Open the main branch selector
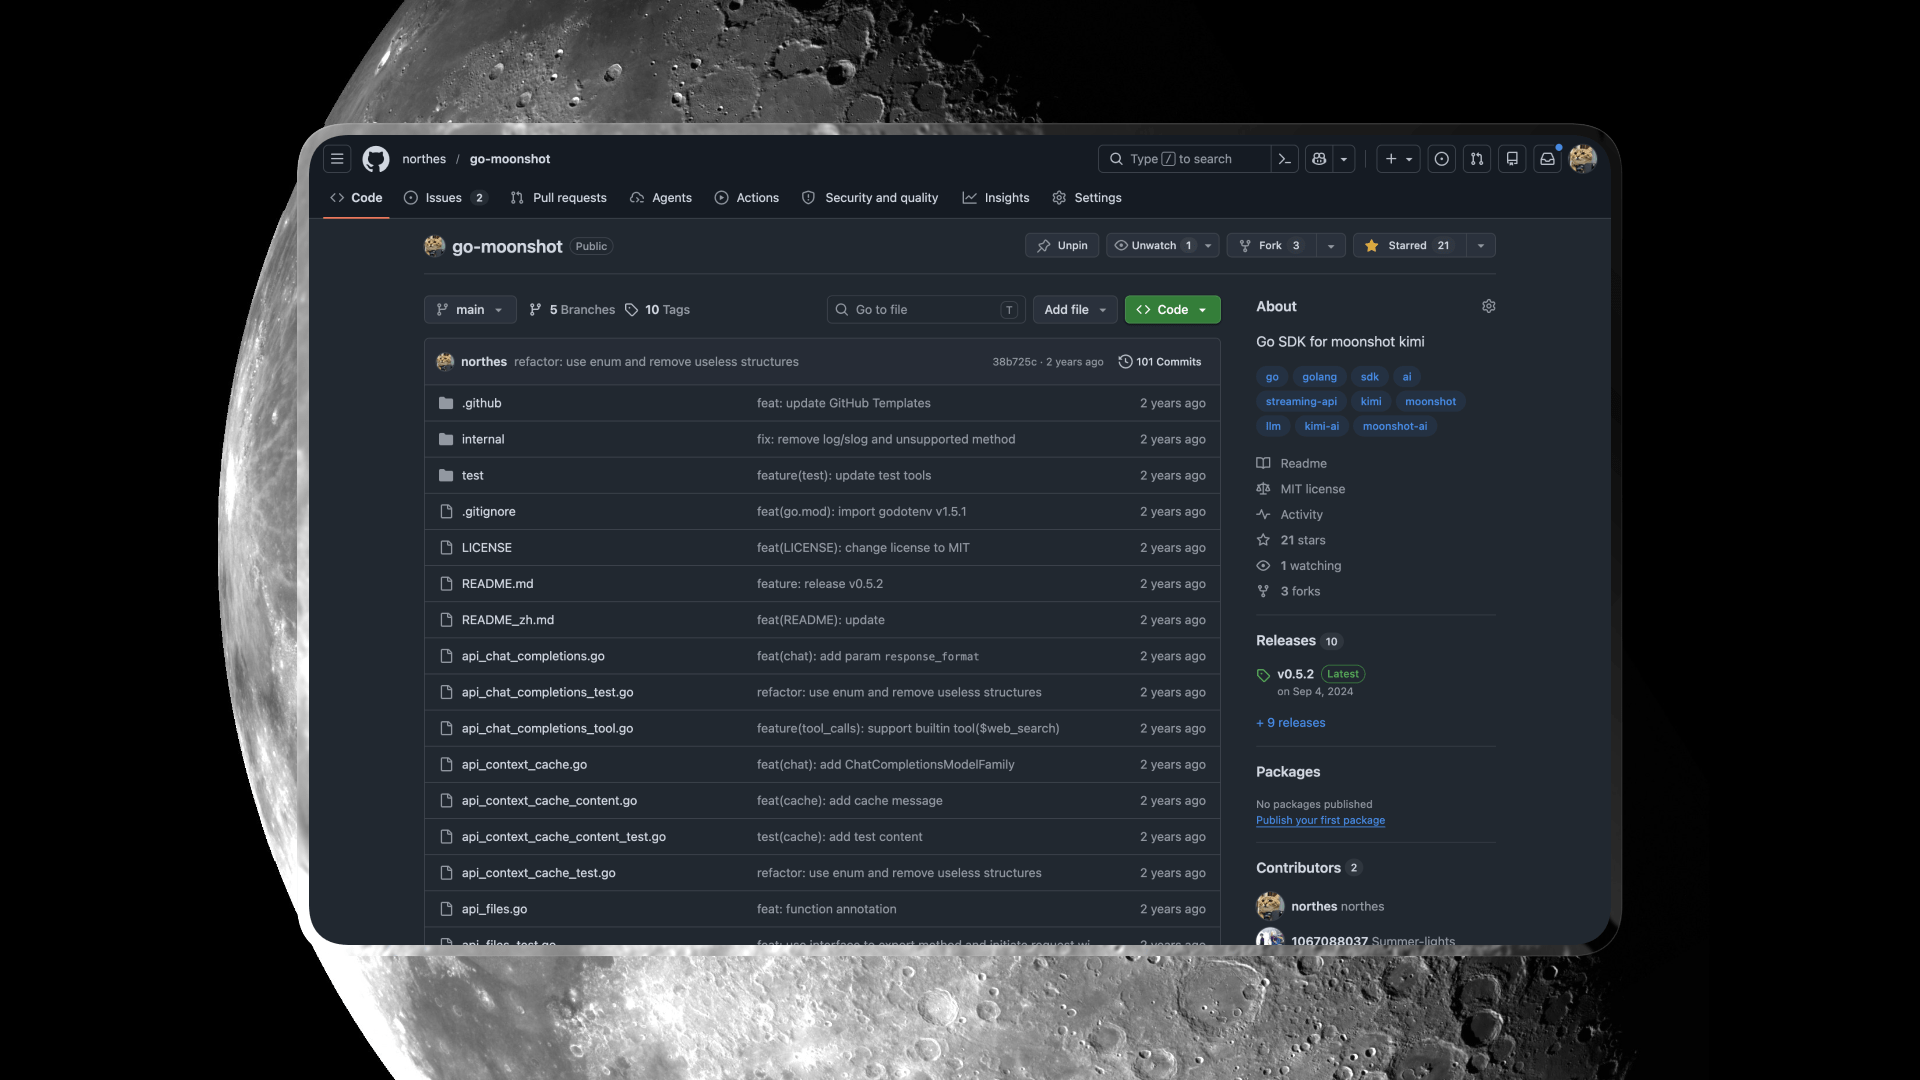This screenshot has height=1080, width=1920. coord(470,310)
